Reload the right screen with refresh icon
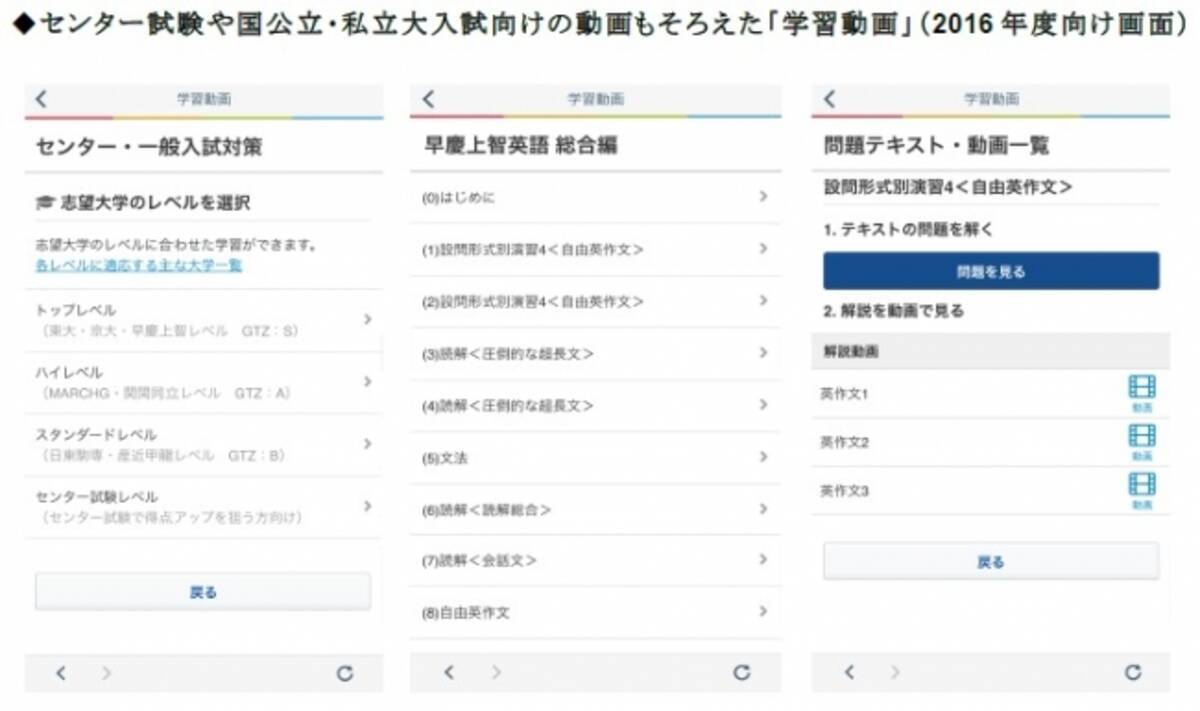The width and height of the screenshot is (1200, 711). (1133, 673)
